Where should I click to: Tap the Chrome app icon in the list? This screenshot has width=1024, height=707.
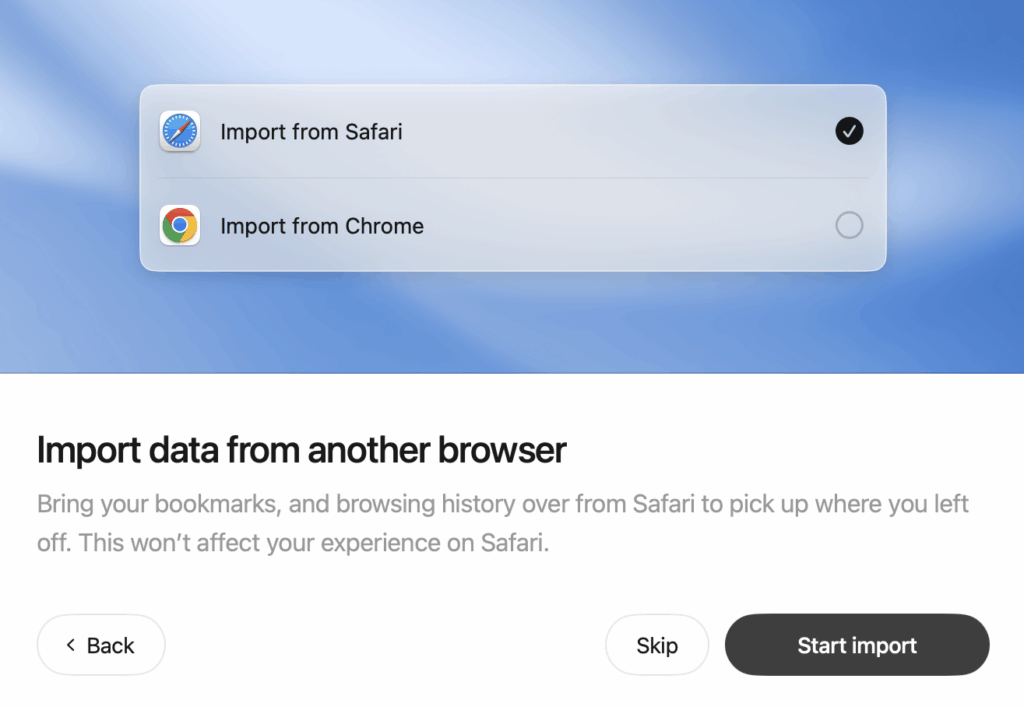click(180, 225)
